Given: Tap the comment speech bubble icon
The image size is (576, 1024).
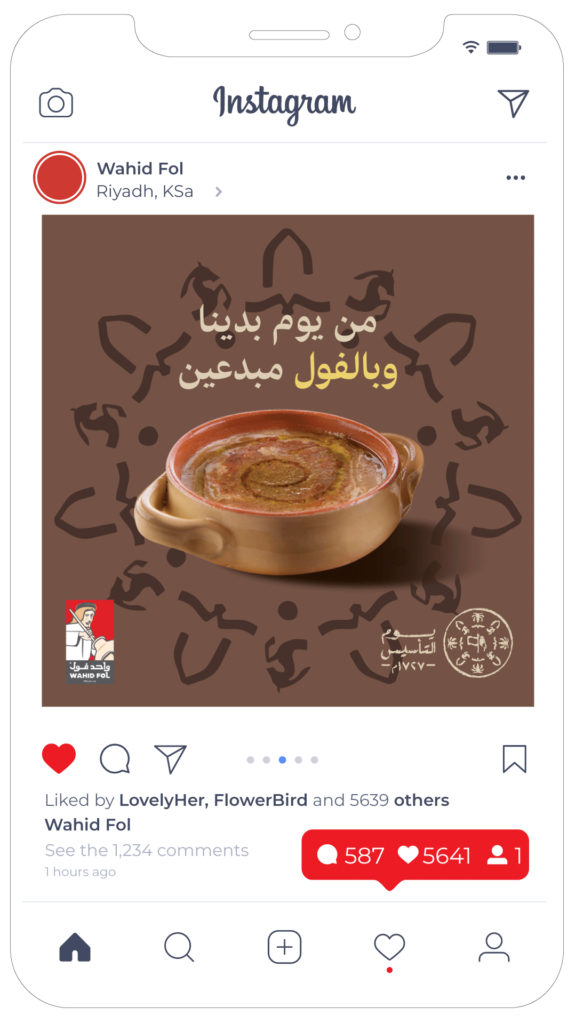Looking at the screenshot, I should pos(115,759).
